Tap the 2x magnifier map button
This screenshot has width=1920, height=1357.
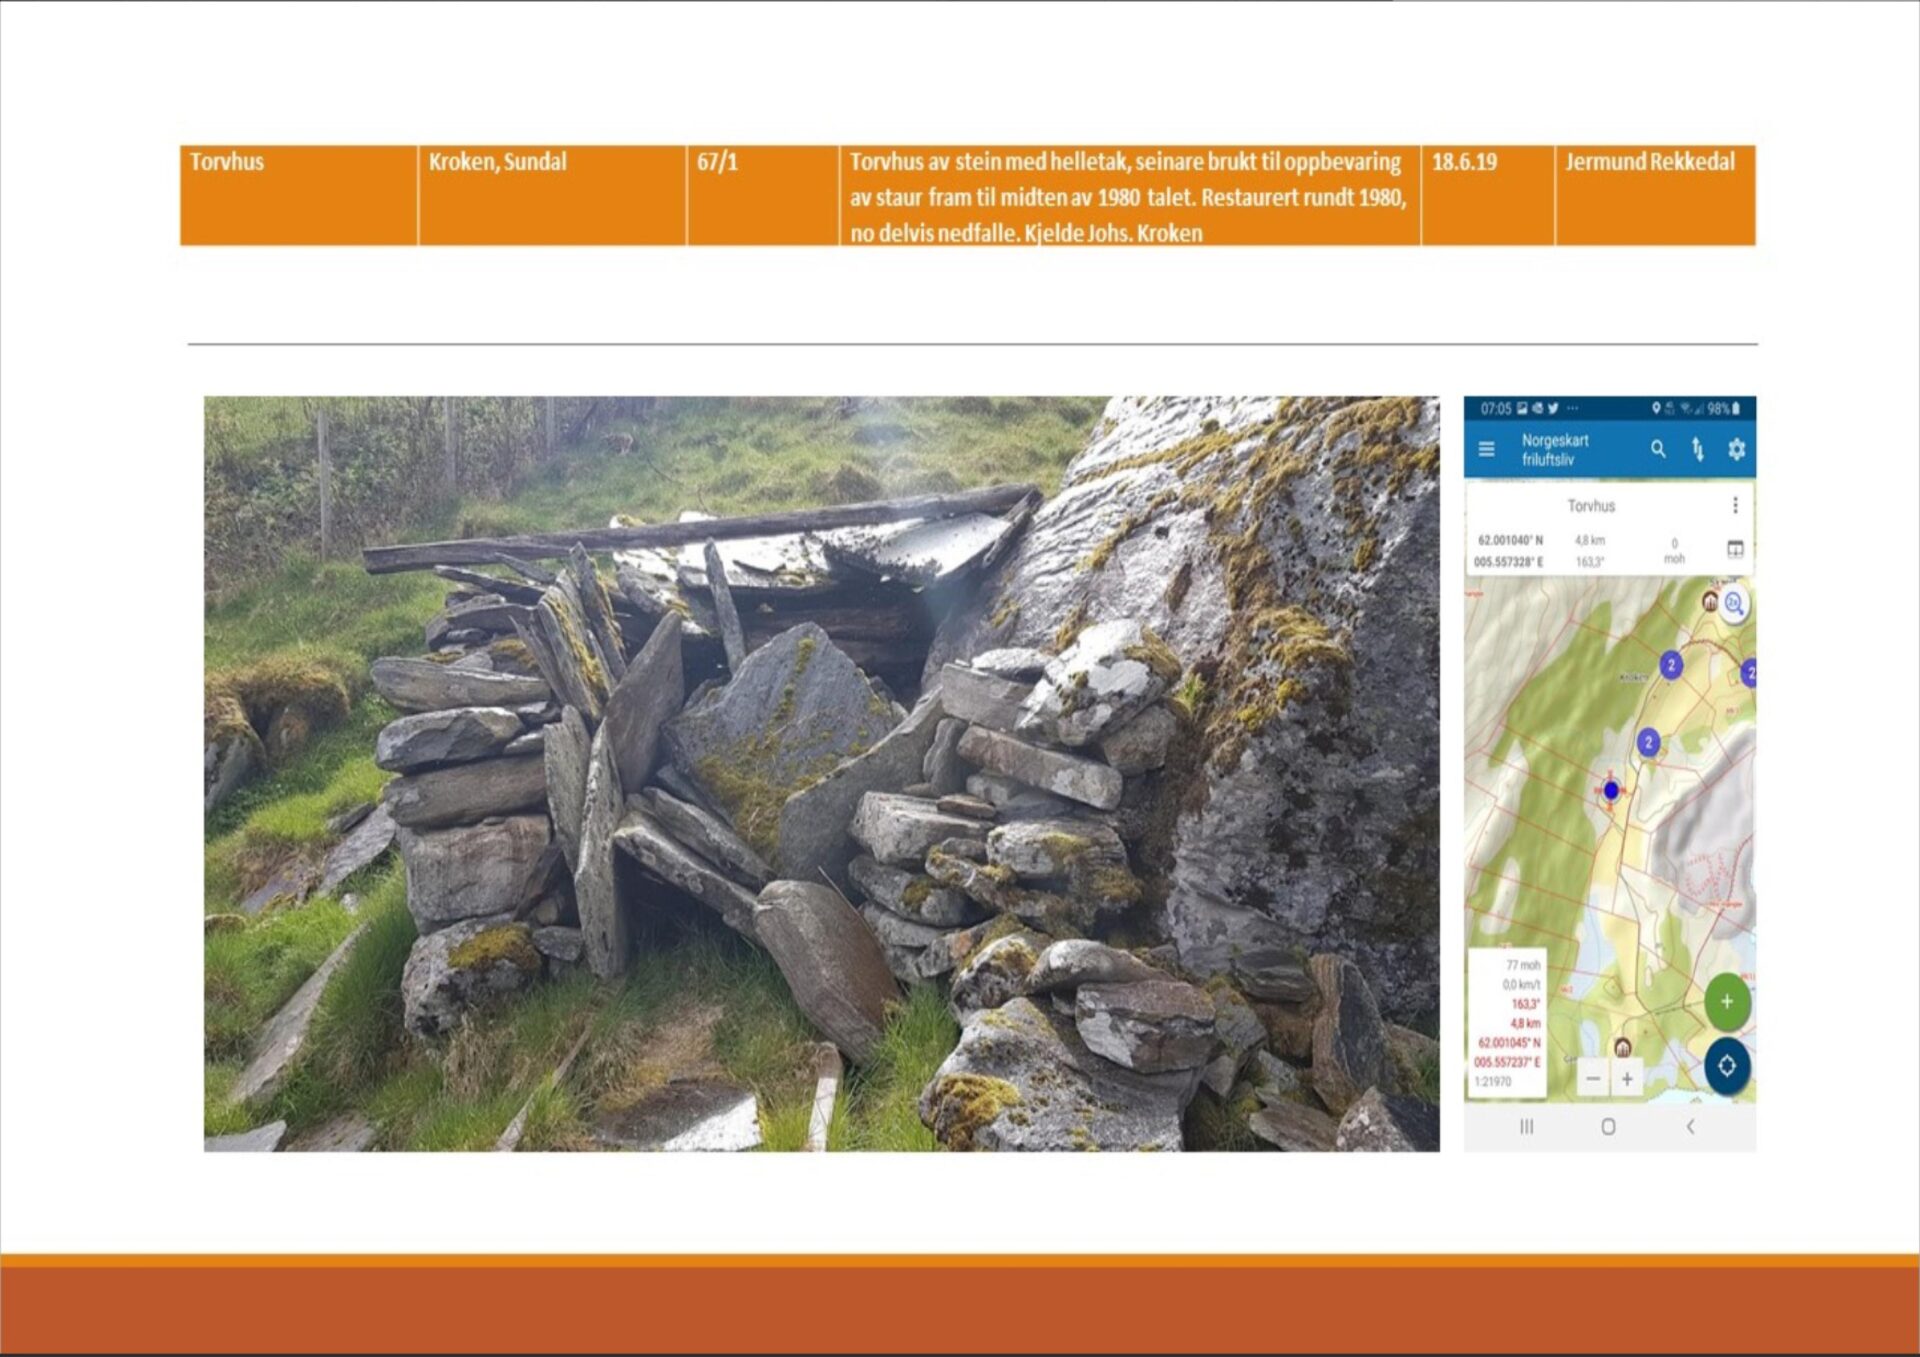click(1734, 604)
